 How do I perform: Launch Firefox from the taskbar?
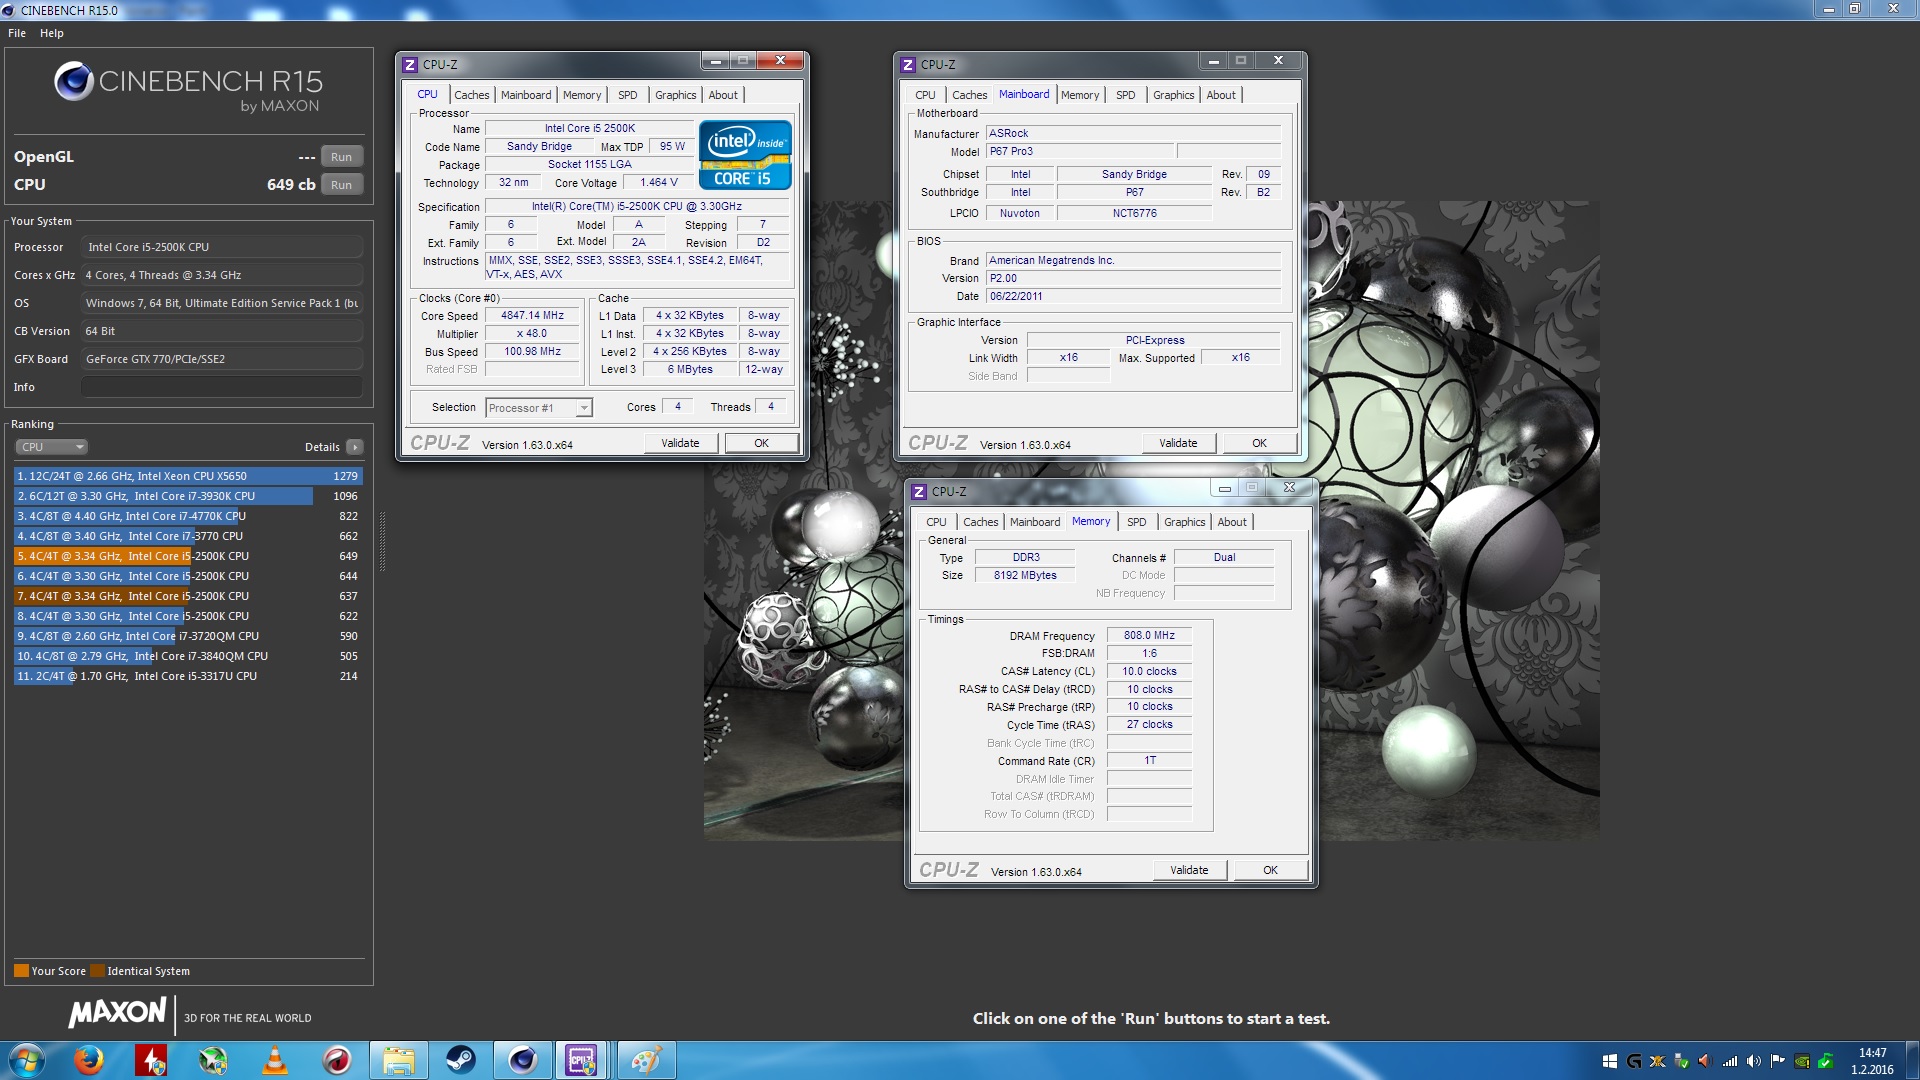coord(89,1060)
